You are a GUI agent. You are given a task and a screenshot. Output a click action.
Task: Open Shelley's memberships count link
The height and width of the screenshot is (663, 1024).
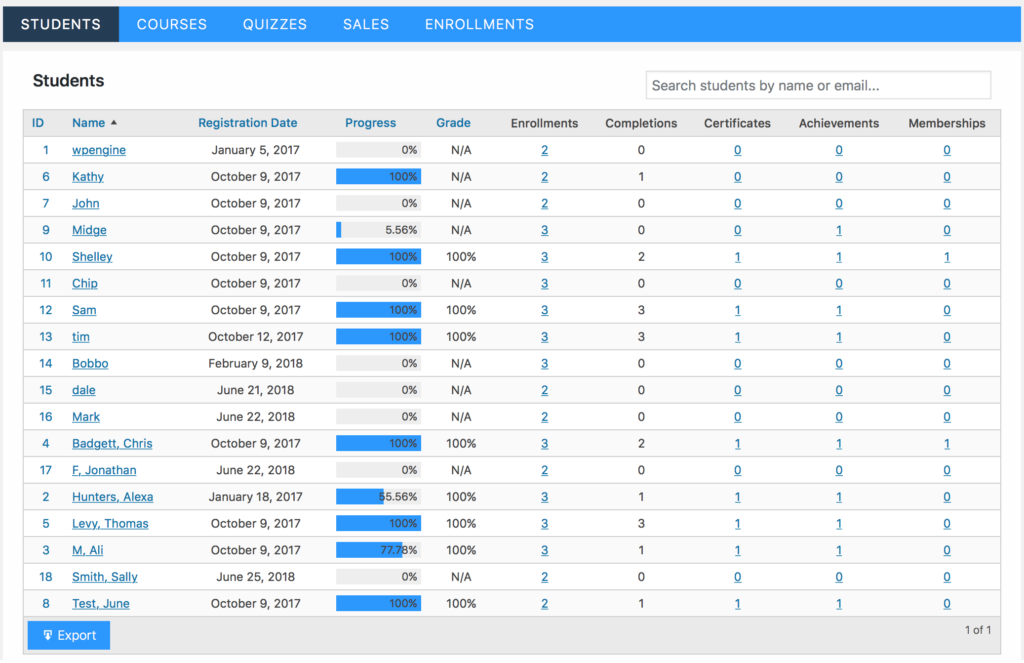coord(946,257)
